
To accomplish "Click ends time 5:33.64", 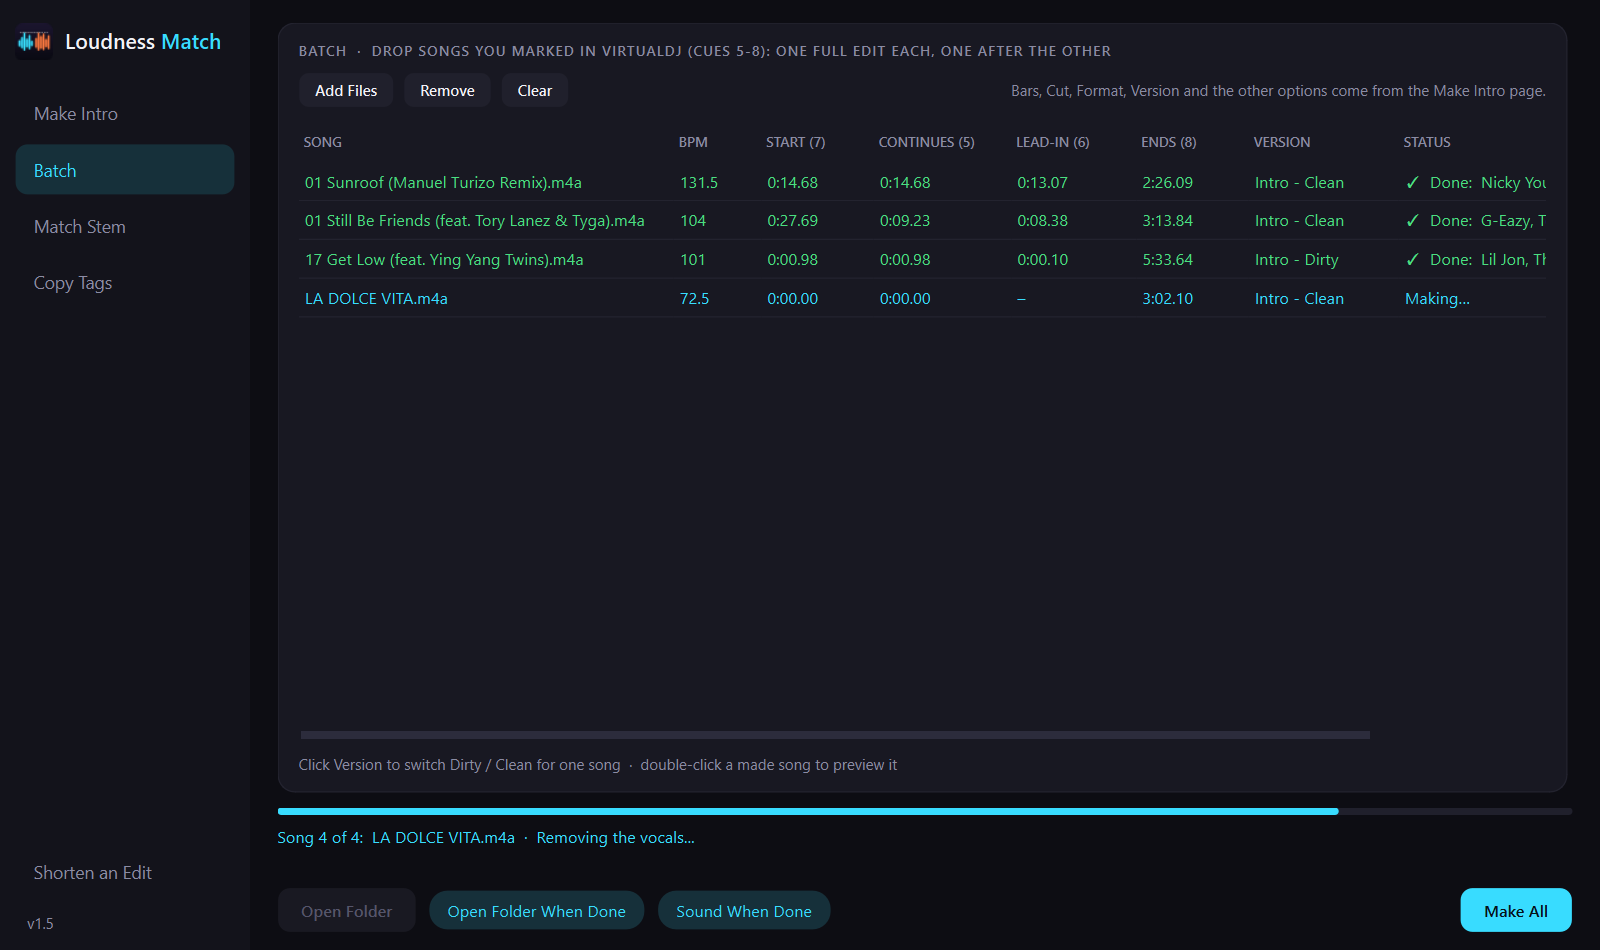I will 1168,260.
